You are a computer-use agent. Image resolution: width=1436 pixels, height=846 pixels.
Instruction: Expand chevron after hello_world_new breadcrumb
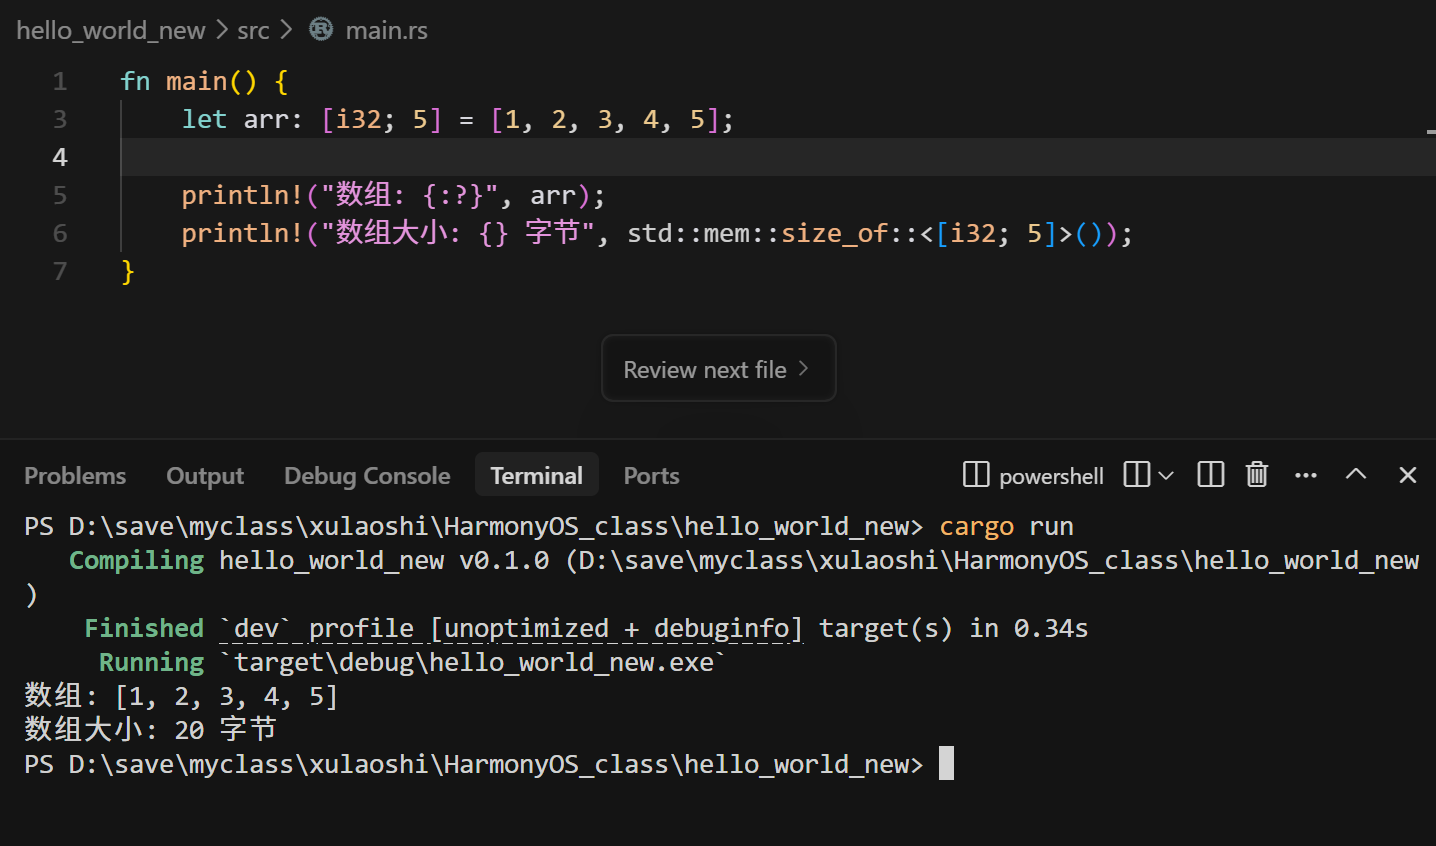(x=222, y=30)
